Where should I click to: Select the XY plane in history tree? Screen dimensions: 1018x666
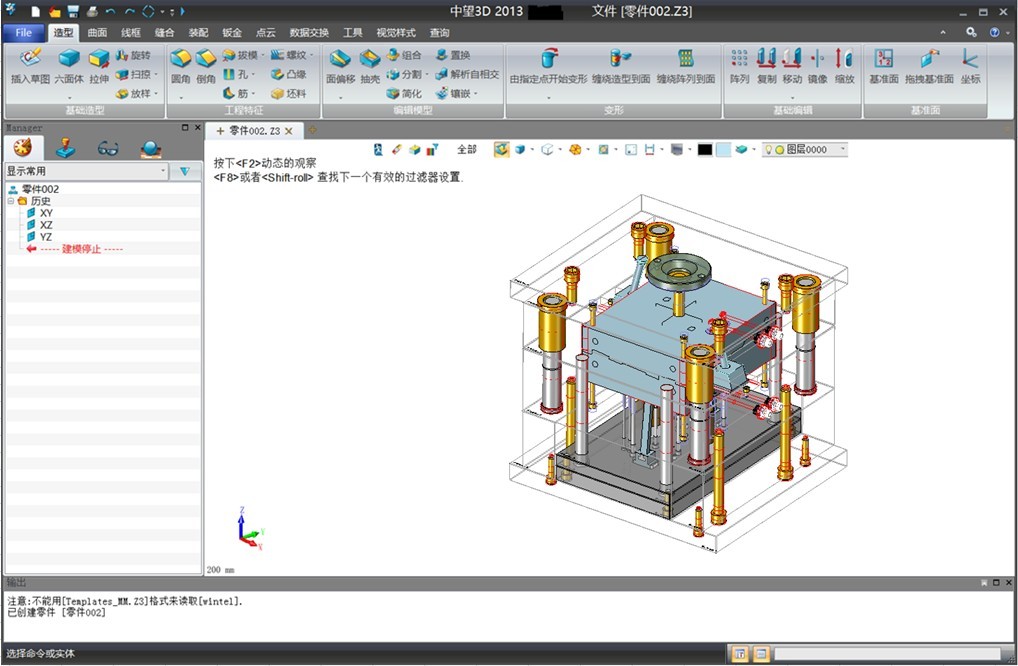coord(46,213)
